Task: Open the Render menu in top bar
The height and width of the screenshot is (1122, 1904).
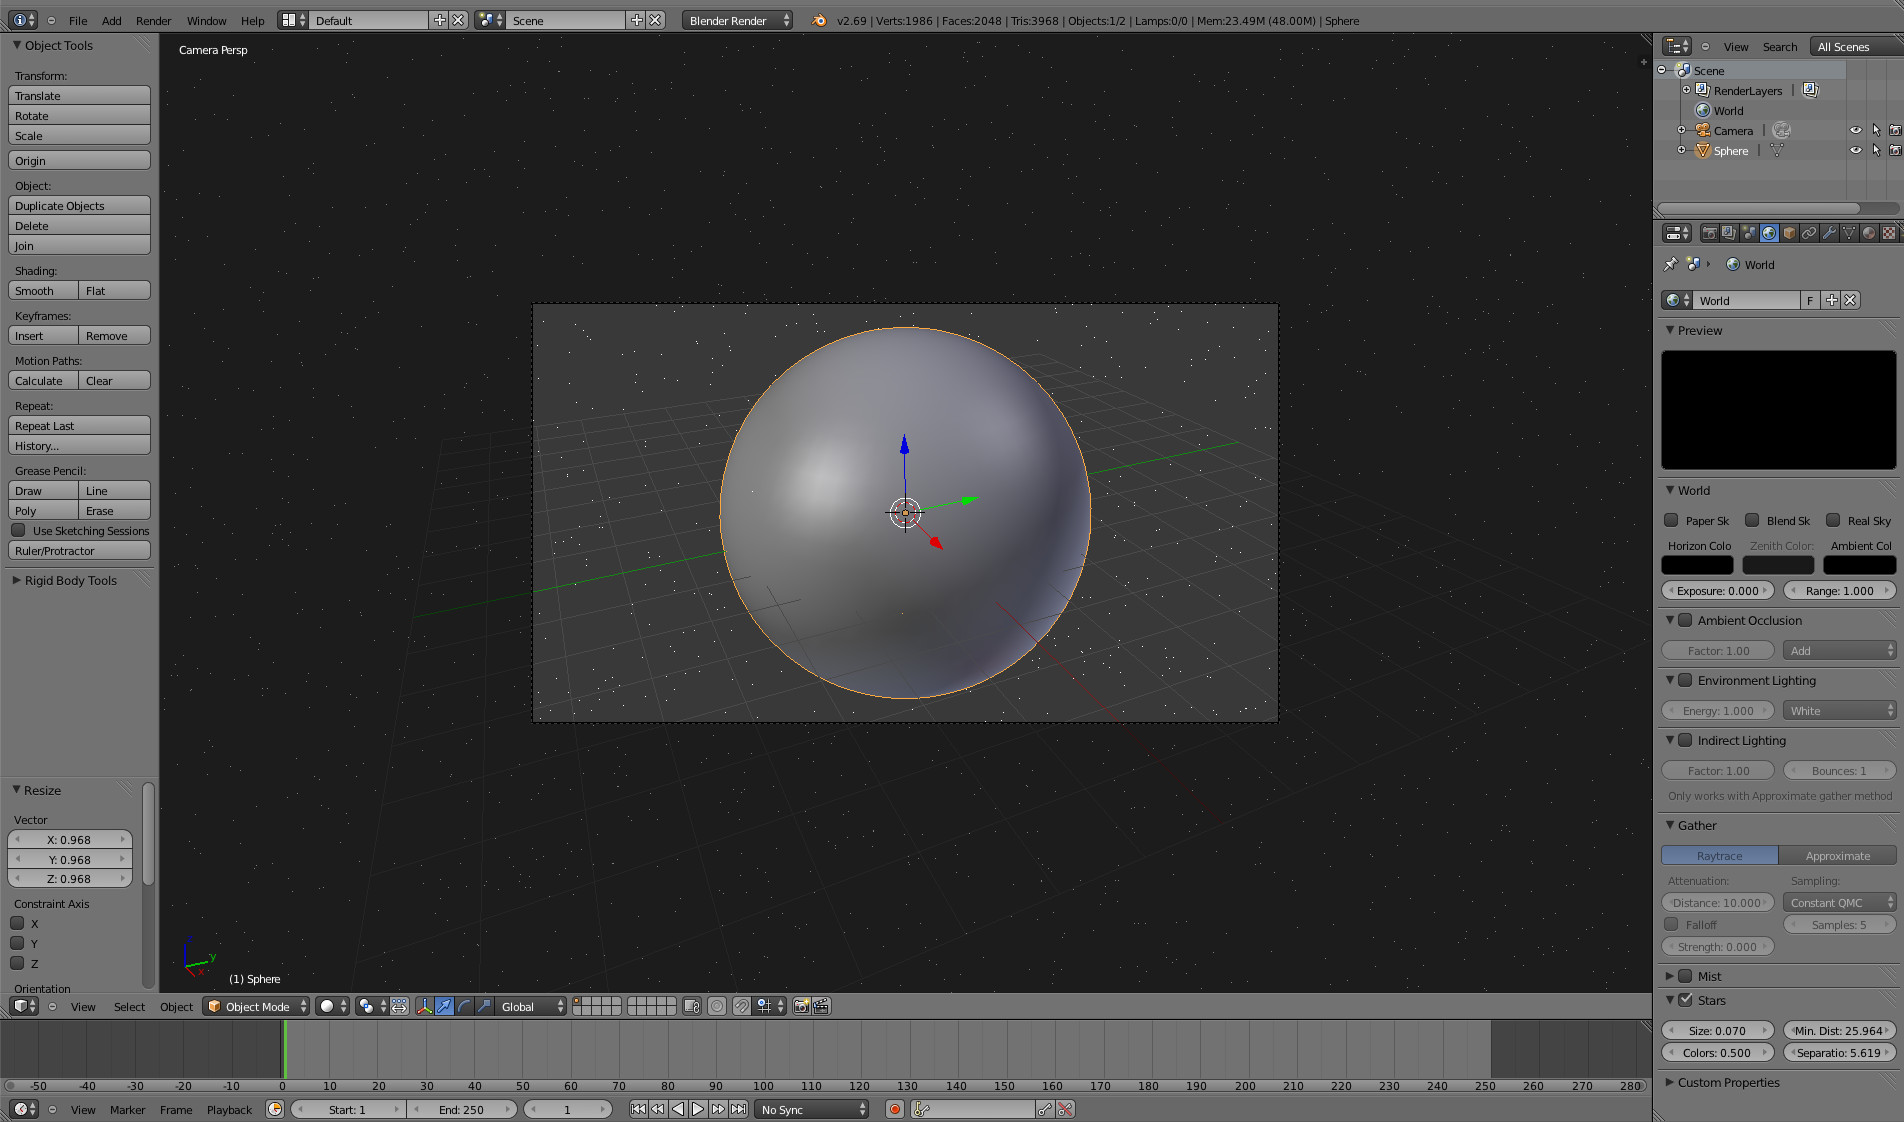Action: click(x=153, y=20)
